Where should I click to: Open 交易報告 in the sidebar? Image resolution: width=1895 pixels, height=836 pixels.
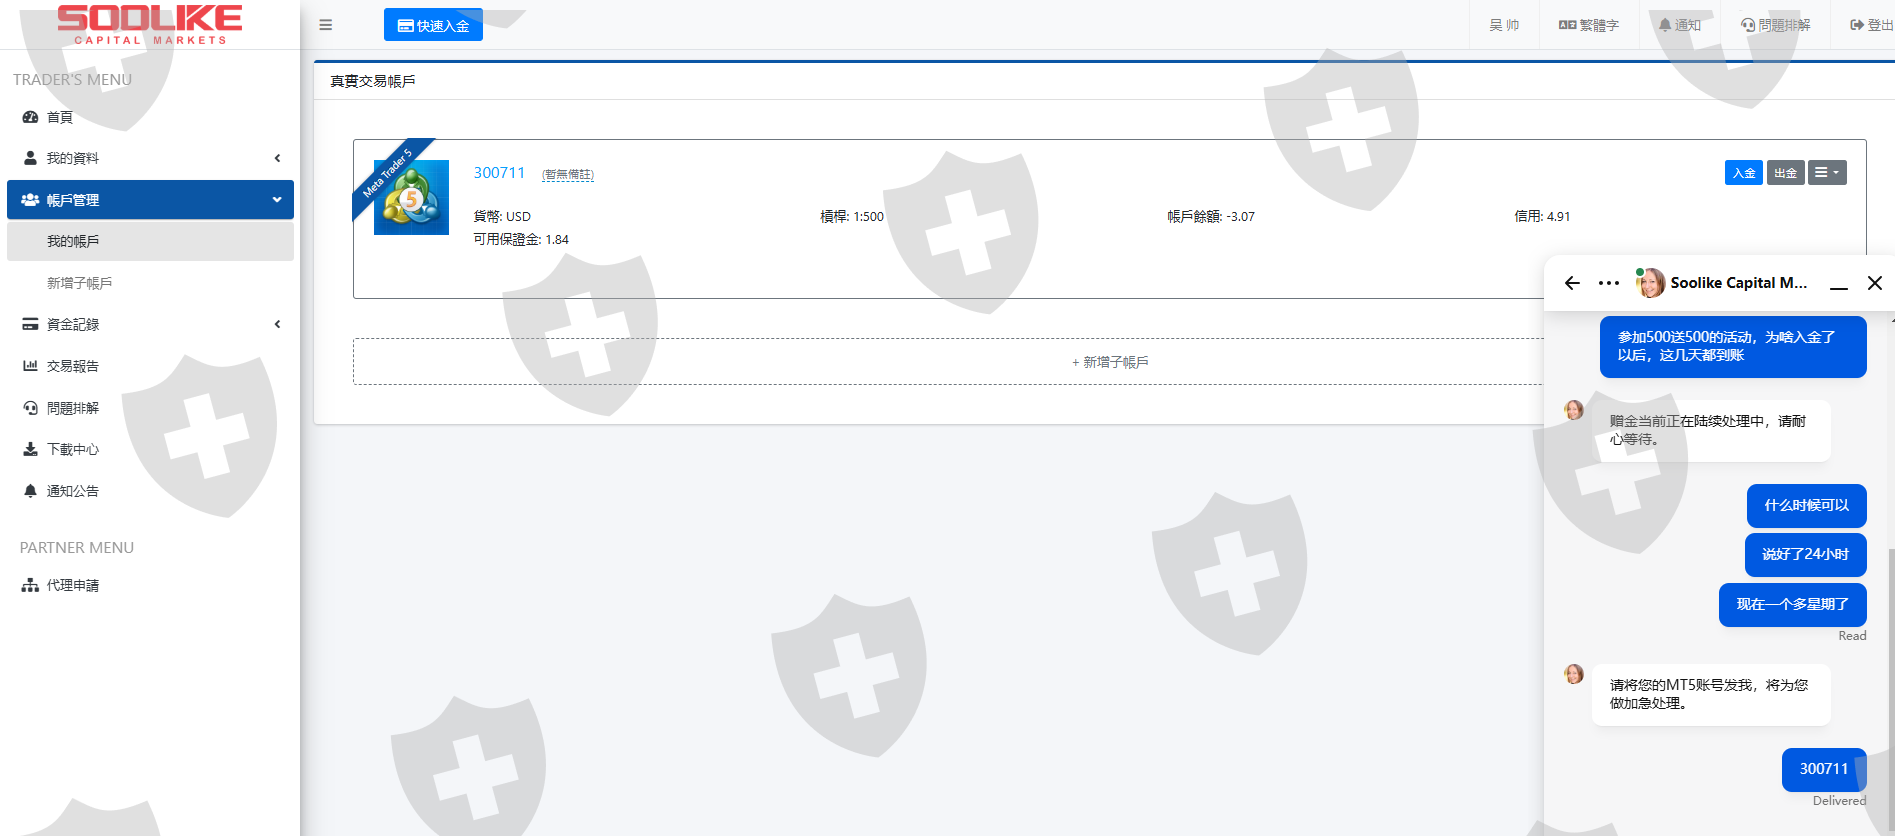[150, 366]
